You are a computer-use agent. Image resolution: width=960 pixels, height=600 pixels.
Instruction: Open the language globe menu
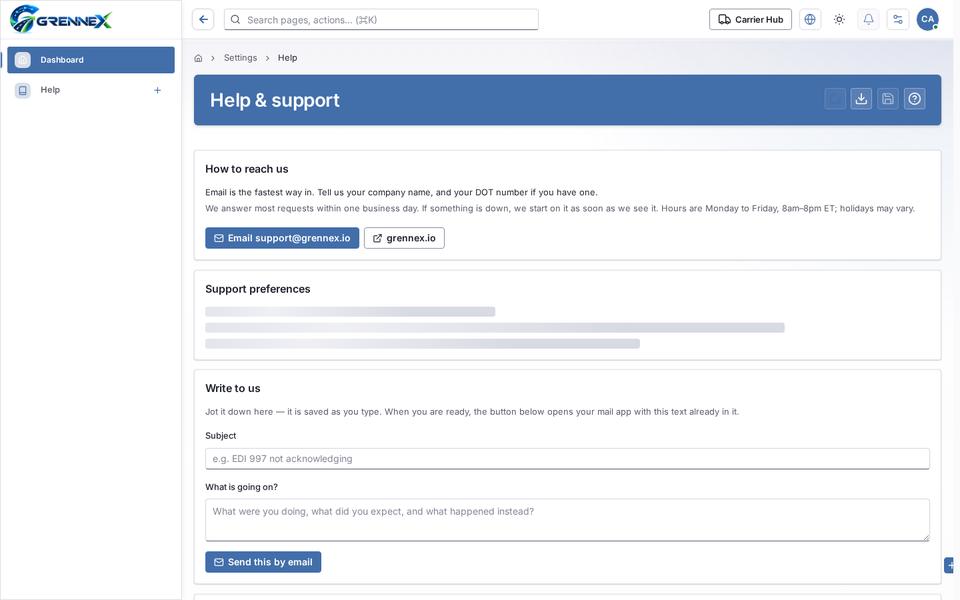click(x=810, y=20)
